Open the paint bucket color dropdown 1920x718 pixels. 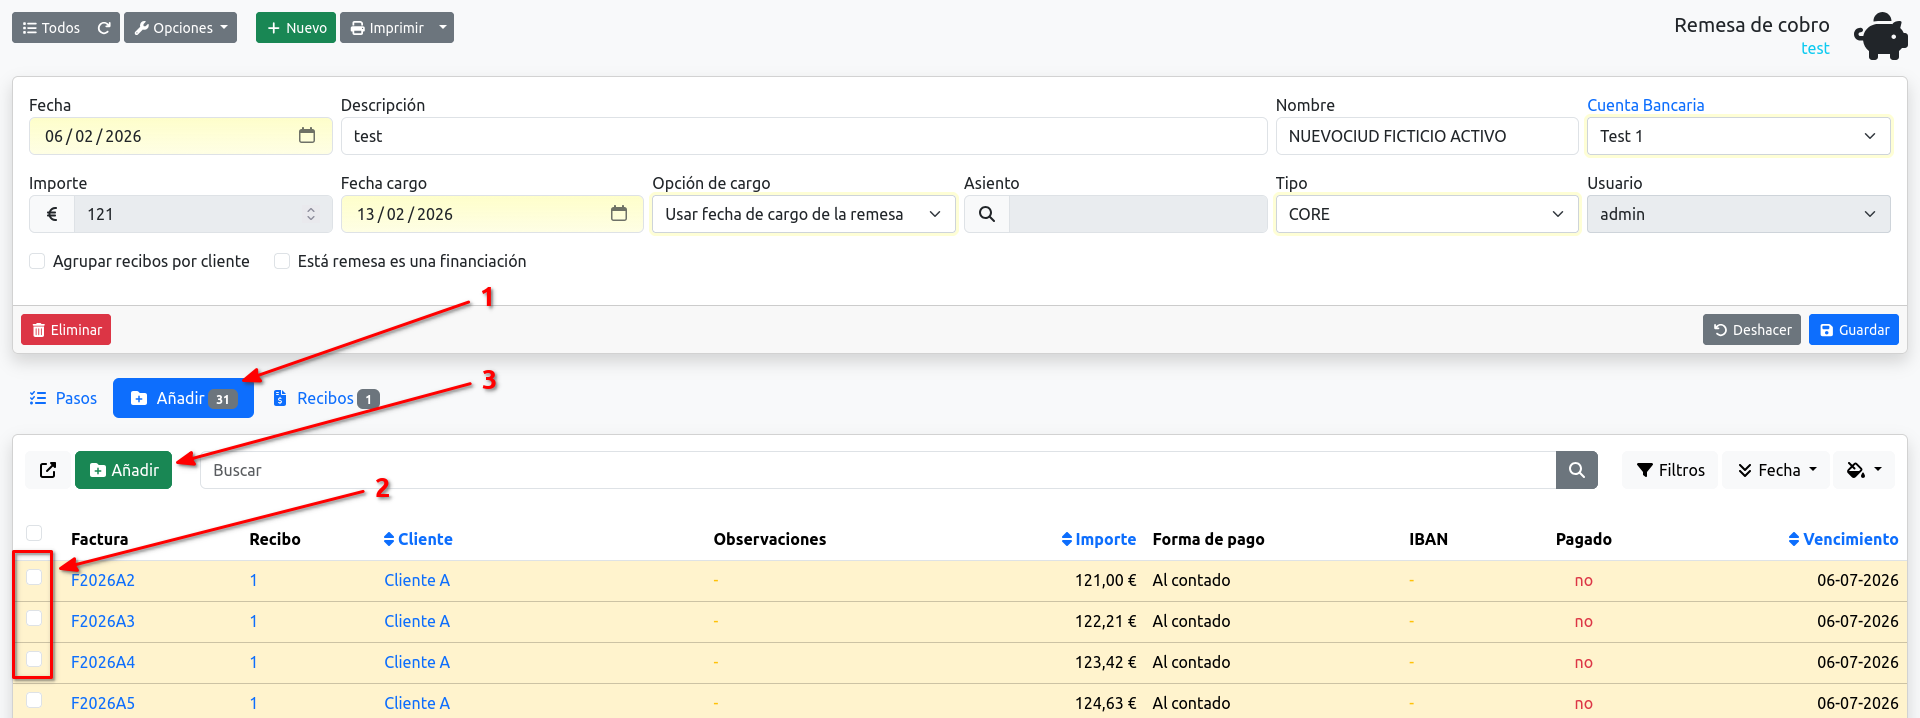[1864, 470]
